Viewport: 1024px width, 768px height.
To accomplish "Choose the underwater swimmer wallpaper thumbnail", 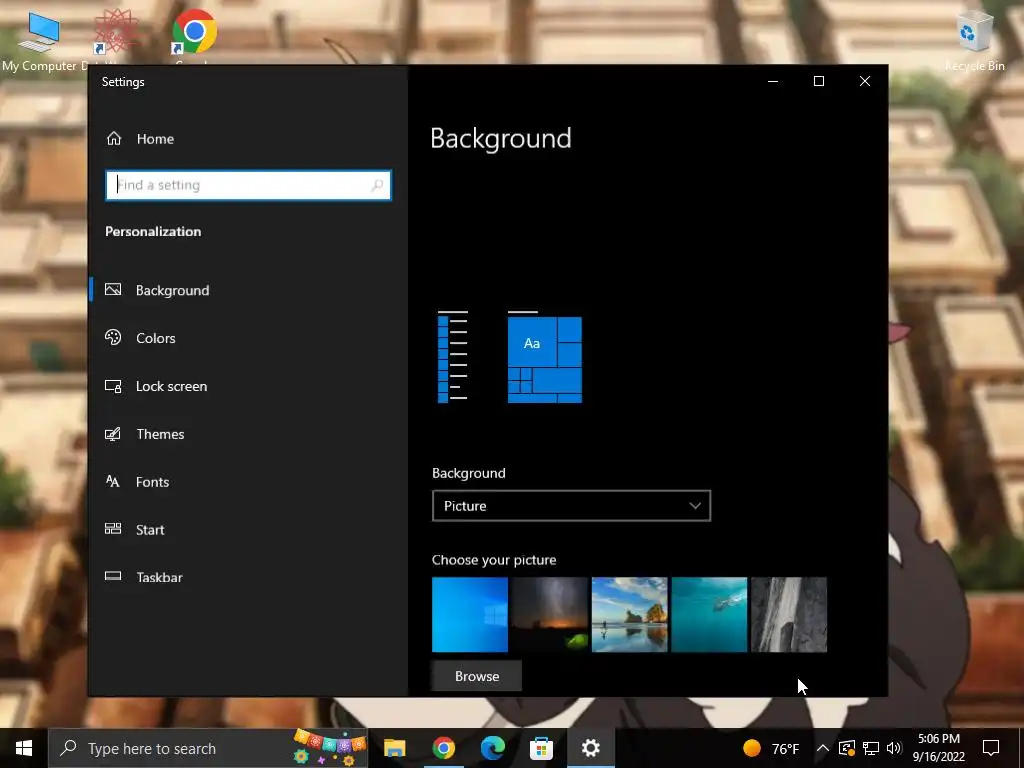I will [x=709, y=615].
